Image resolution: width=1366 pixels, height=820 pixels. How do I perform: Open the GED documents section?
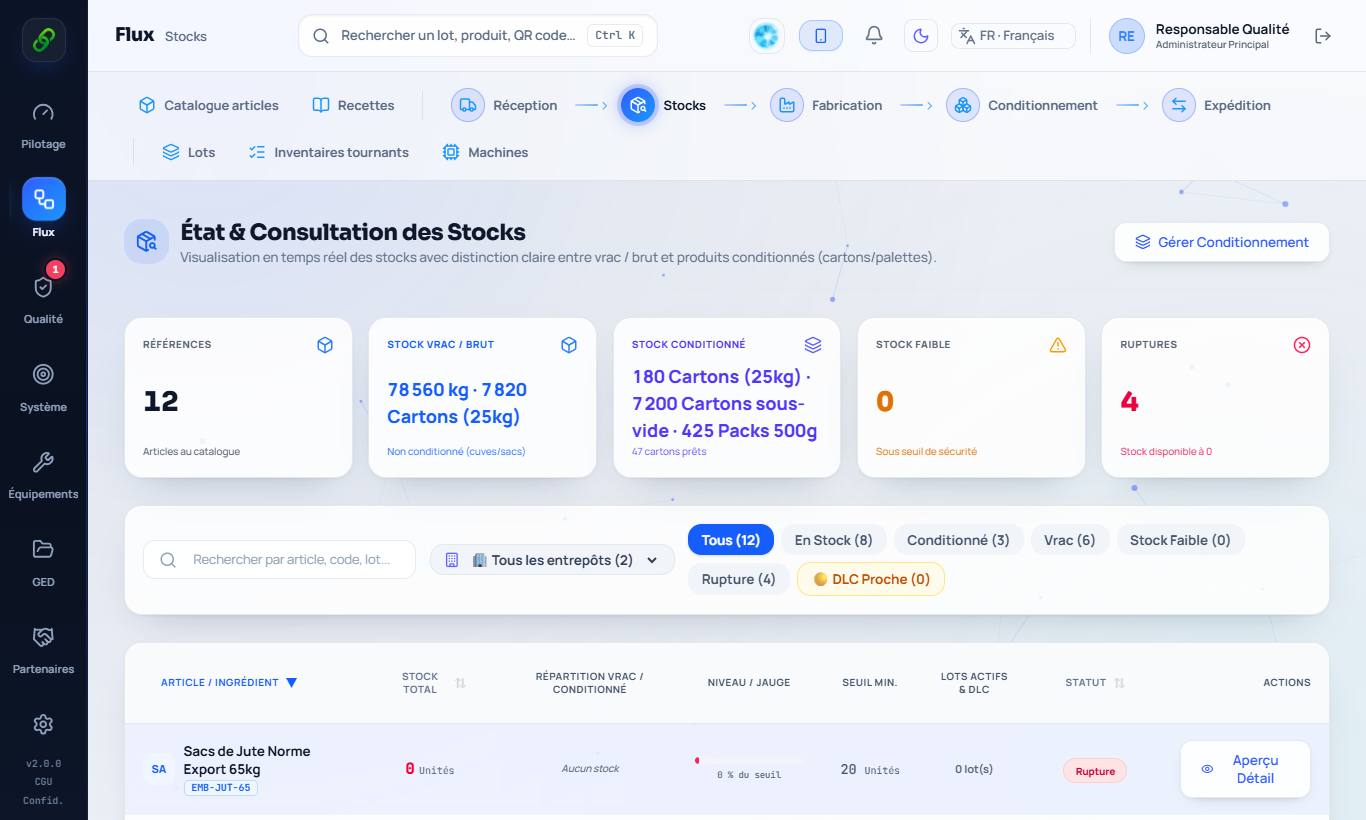point(43,563)
